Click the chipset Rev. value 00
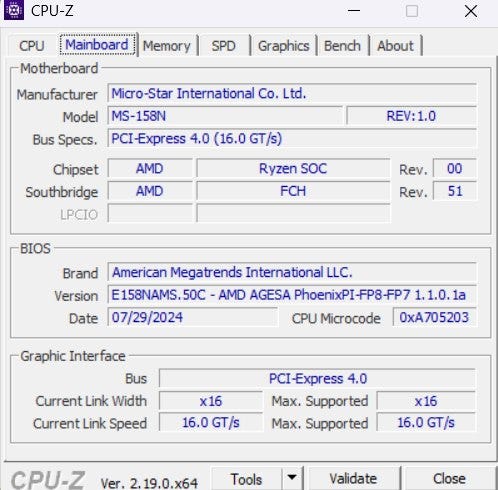Screen dimensions: 498x490 (x=455, y=168)
